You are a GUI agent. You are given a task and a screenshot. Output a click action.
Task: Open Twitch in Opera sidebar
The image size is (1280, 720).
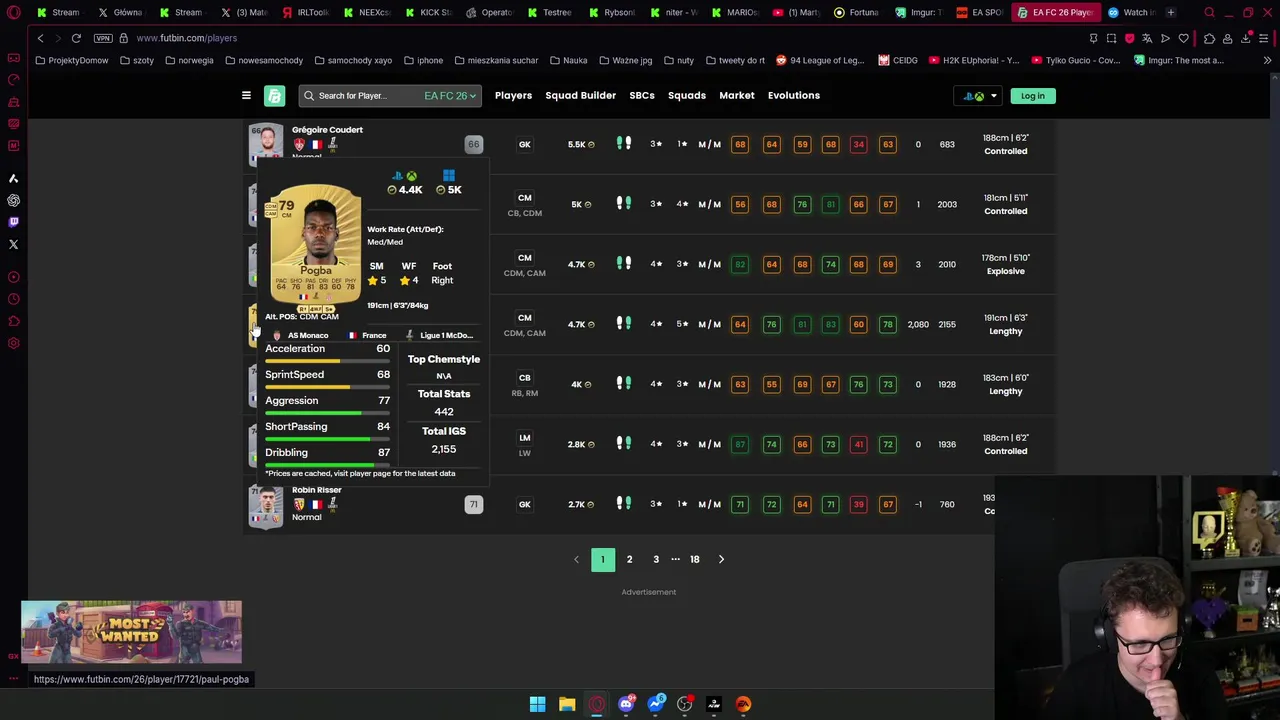[x=13, y=222]
